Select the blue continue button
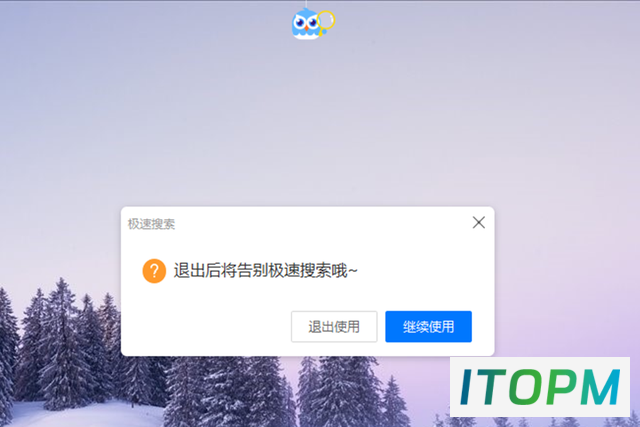Viewport: 640px width, 427px height. point(428,327)
